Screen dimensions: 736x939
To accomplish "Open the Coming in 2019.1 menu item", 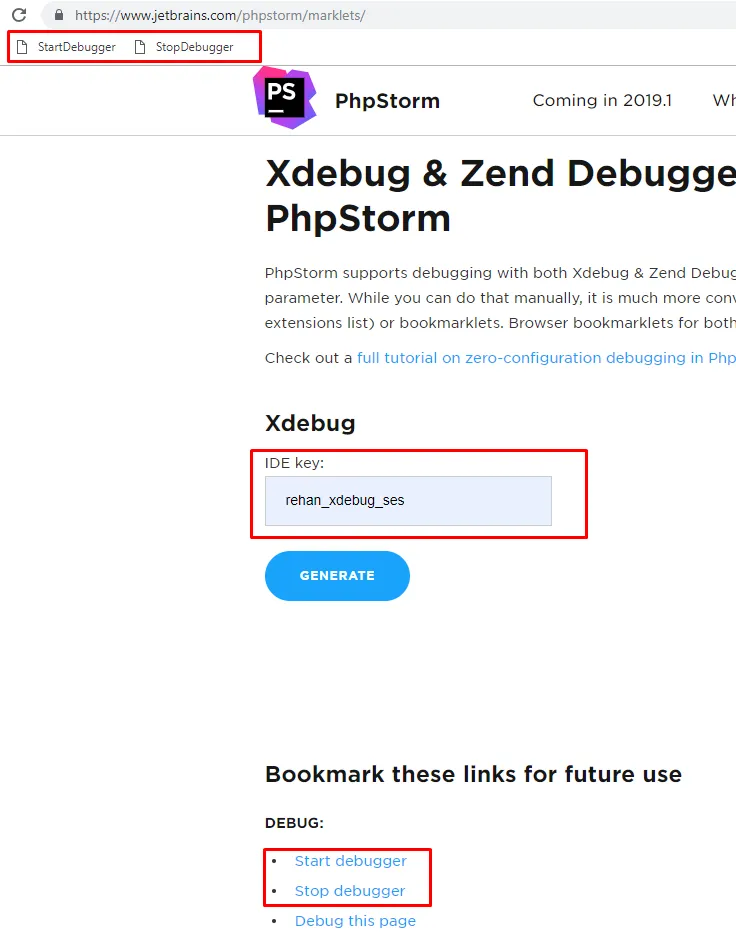I will (602, 100).
